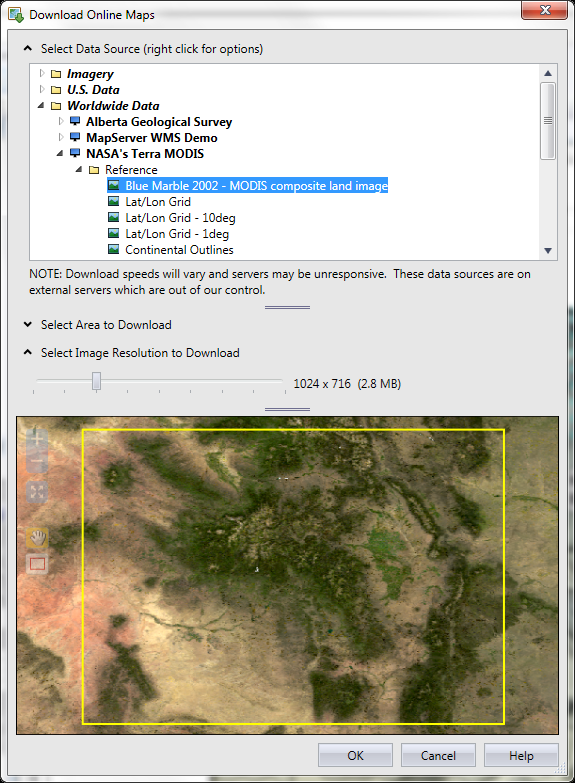
Task: Click the image resolution slider handle
Action: pyautogui.click(x=96, y=381)
